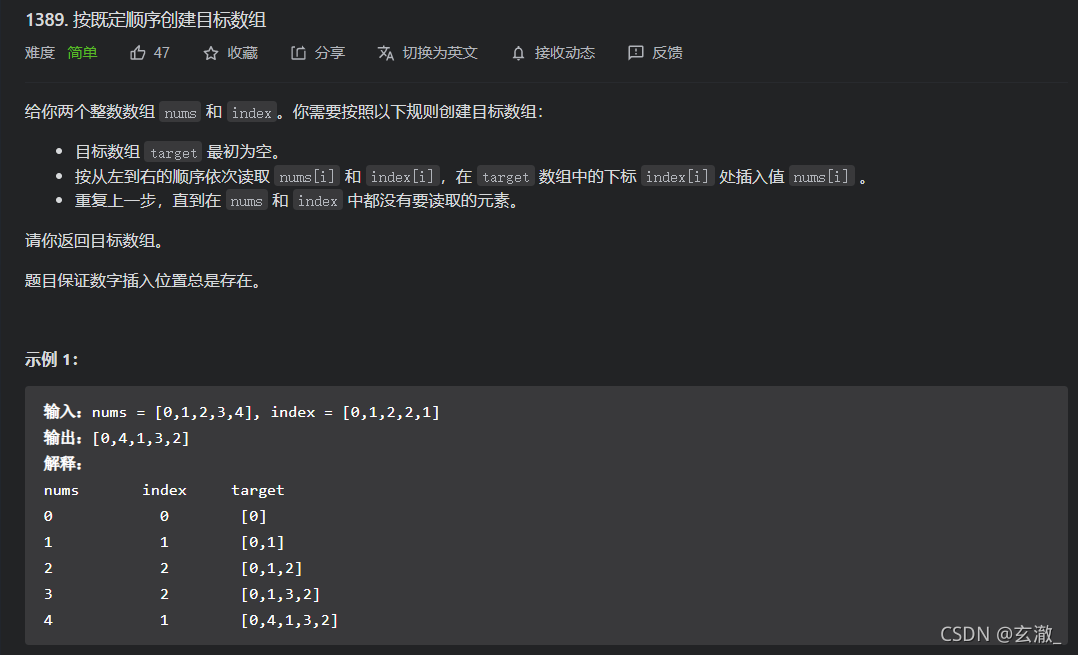
Task: Click the 收藏 favorite label
Action: 243,53
